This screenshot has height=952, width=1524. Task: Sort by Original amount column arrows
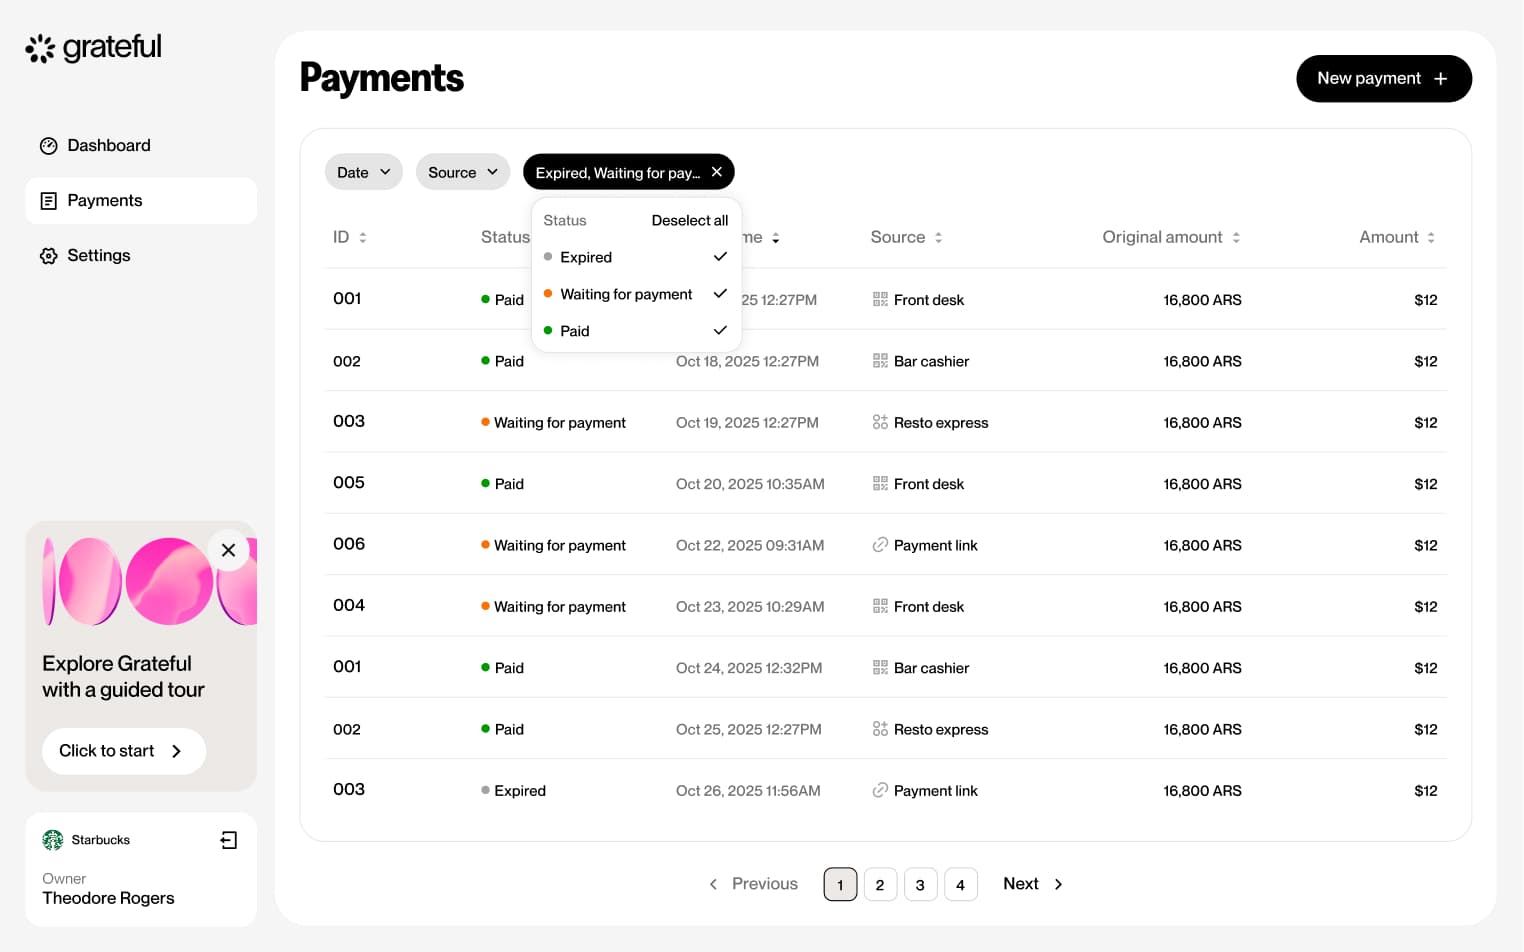coord(1236,238)
